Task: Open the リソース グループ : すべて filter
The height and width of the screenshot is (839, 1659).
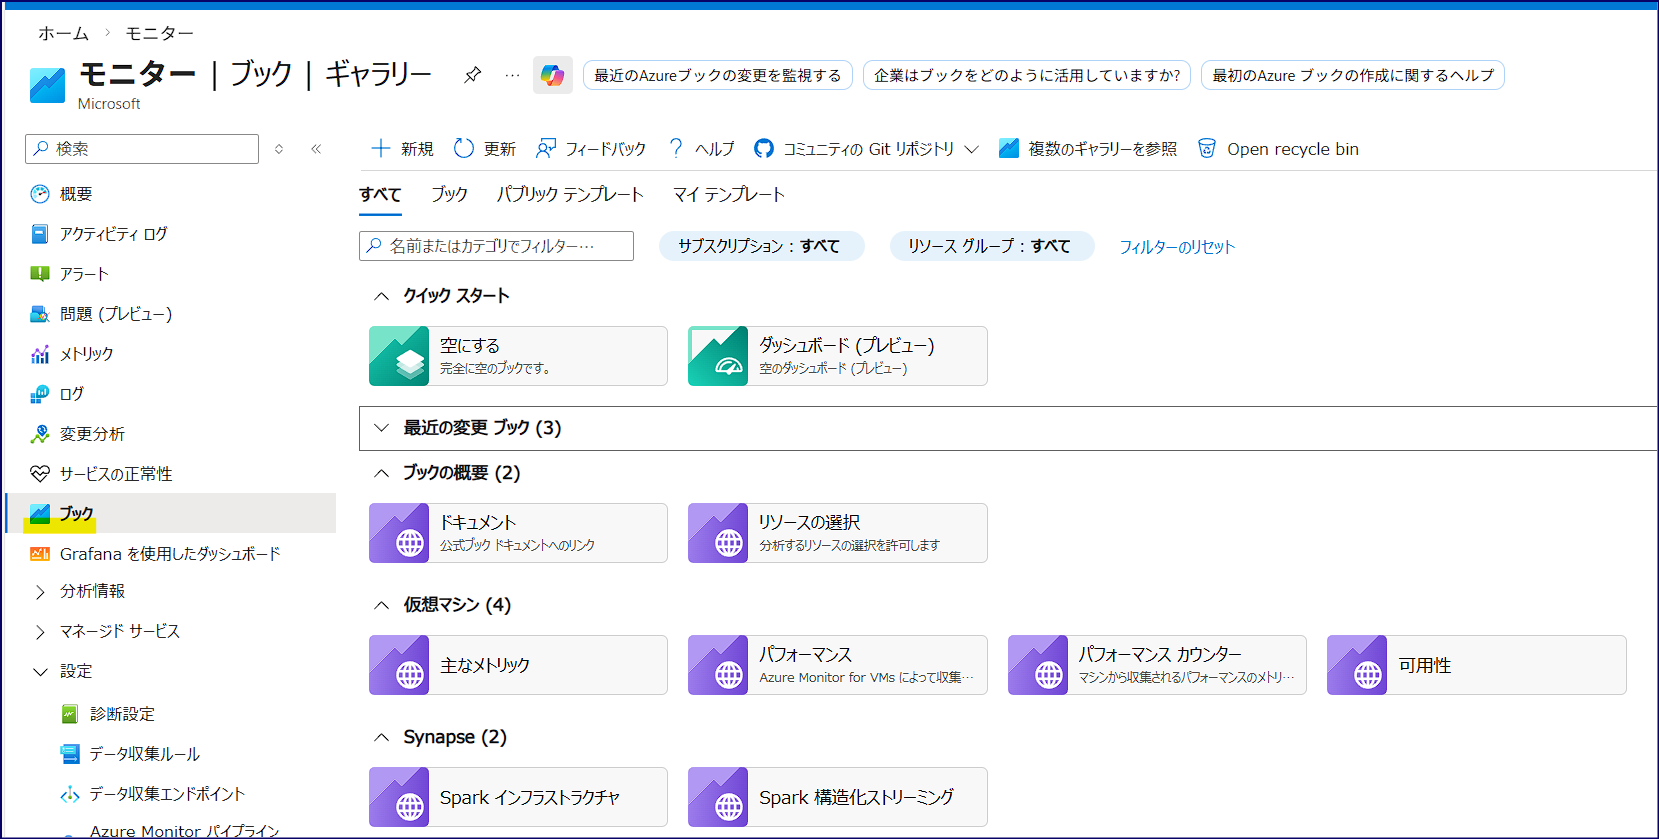Action: click(x=992, y=246)
